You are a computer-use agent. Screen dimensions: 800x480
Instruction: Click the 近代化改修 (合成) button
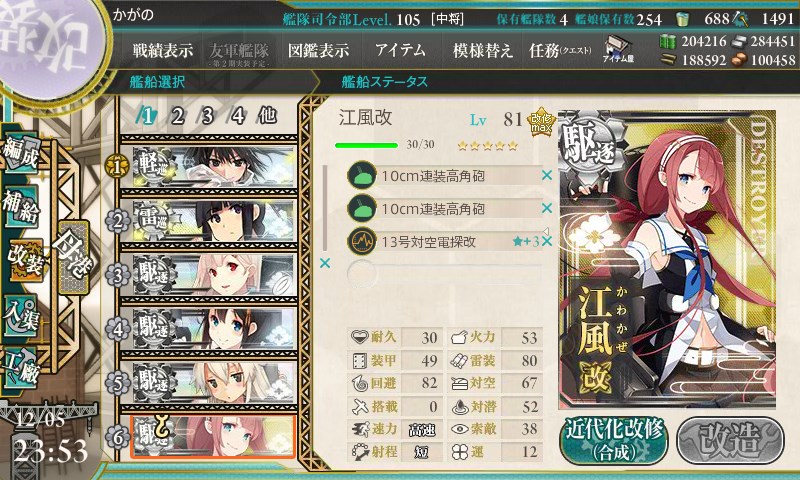(614, 440)
